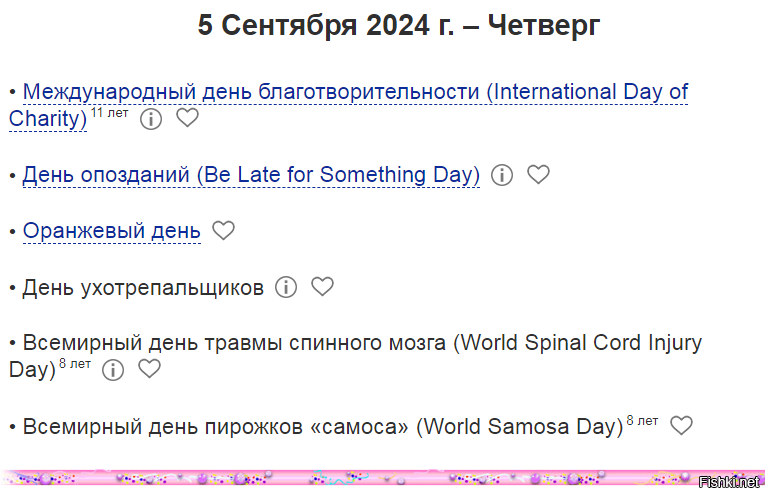Screen dimensions: 765x494
Task: Follow the Оранжевый день link
Action: (x=112, y=231)
